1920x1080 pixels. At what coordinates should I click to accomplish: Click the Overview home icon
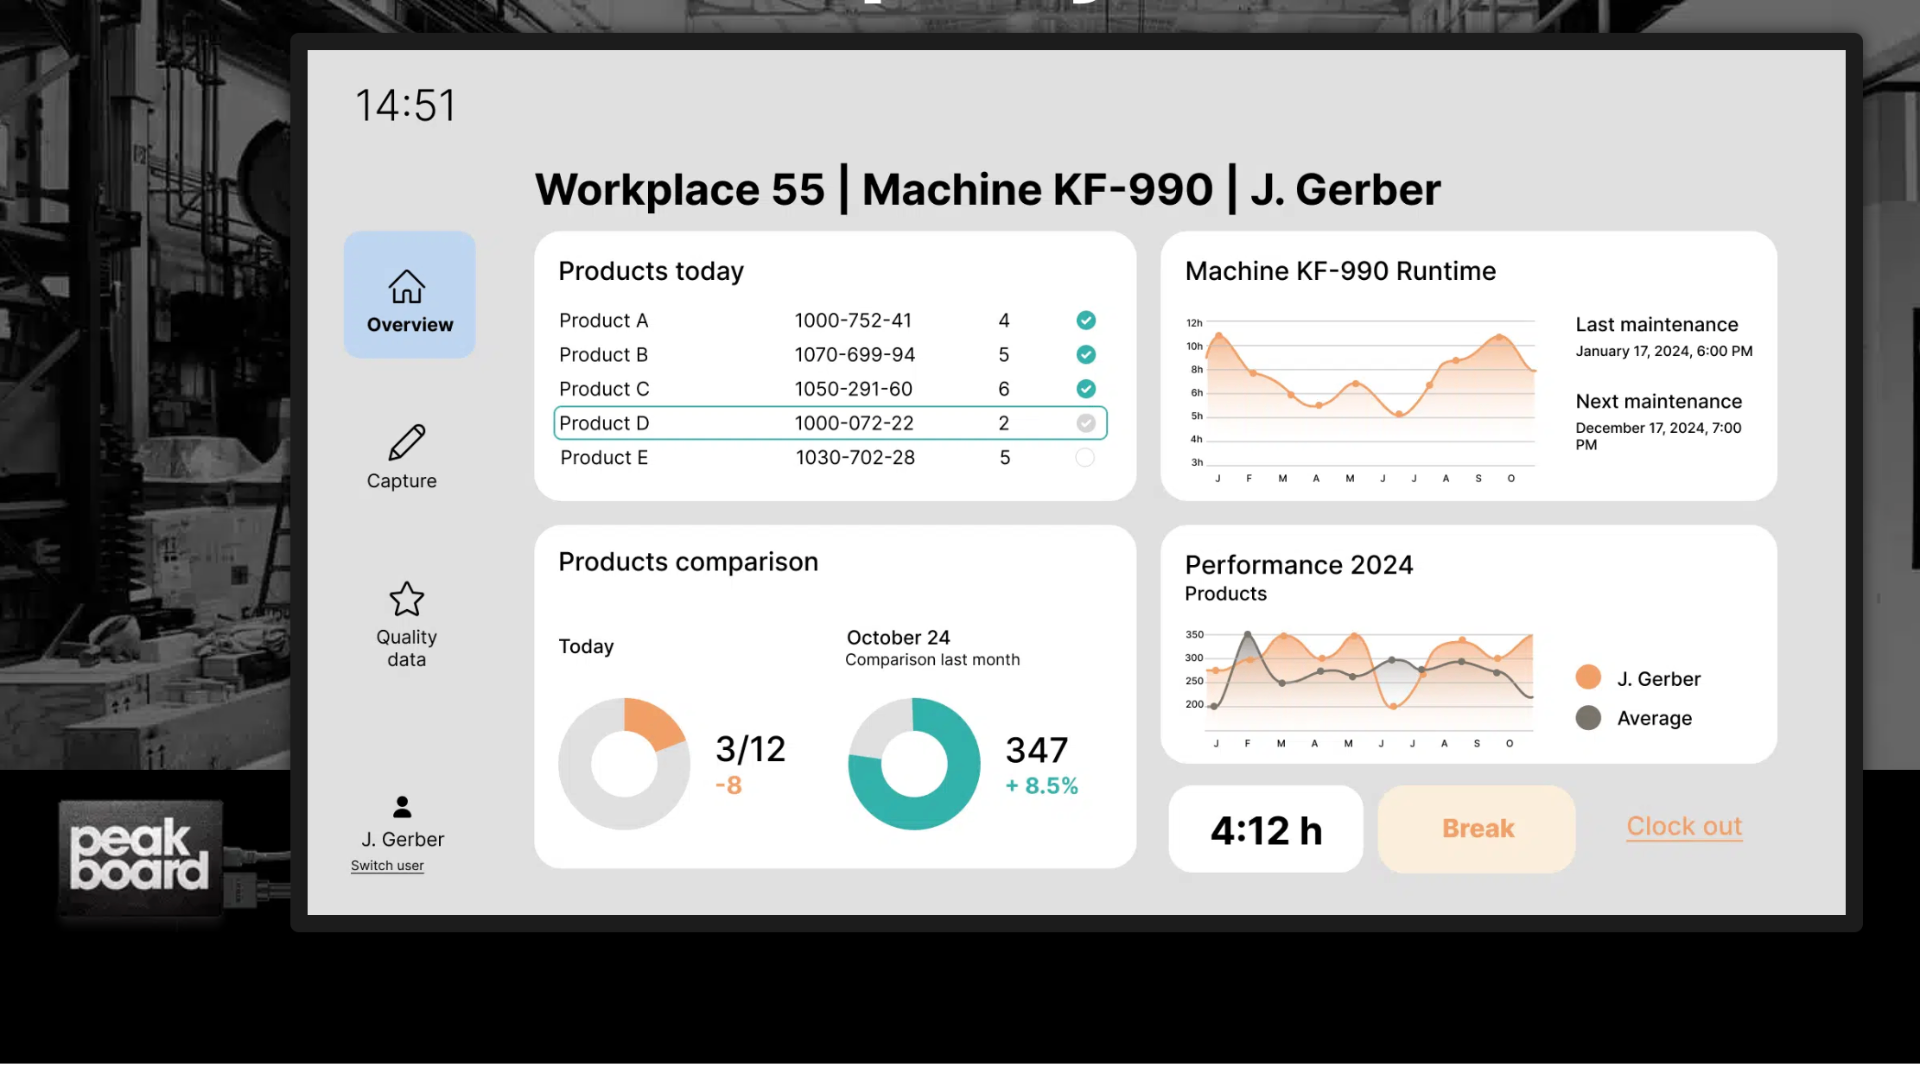407,287
